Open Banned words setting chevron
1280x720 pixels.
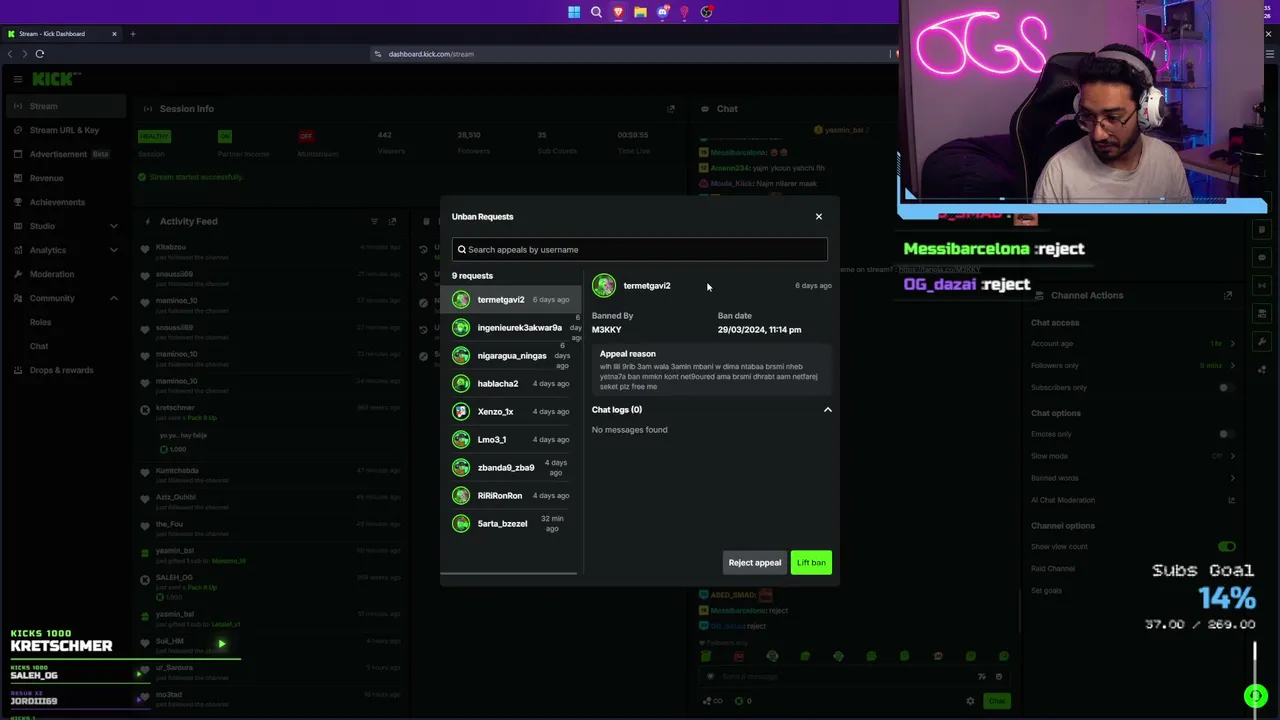pos(1232,478)
